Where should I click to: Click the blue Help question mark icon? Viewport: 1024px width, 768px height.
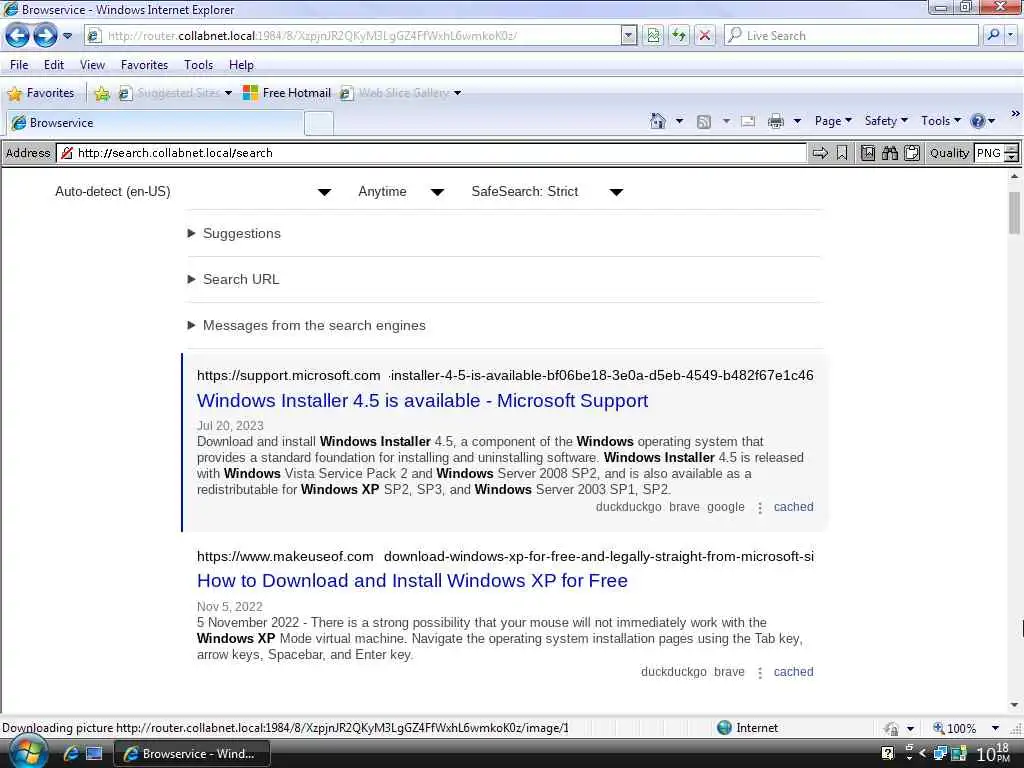[x=978, y=121]
